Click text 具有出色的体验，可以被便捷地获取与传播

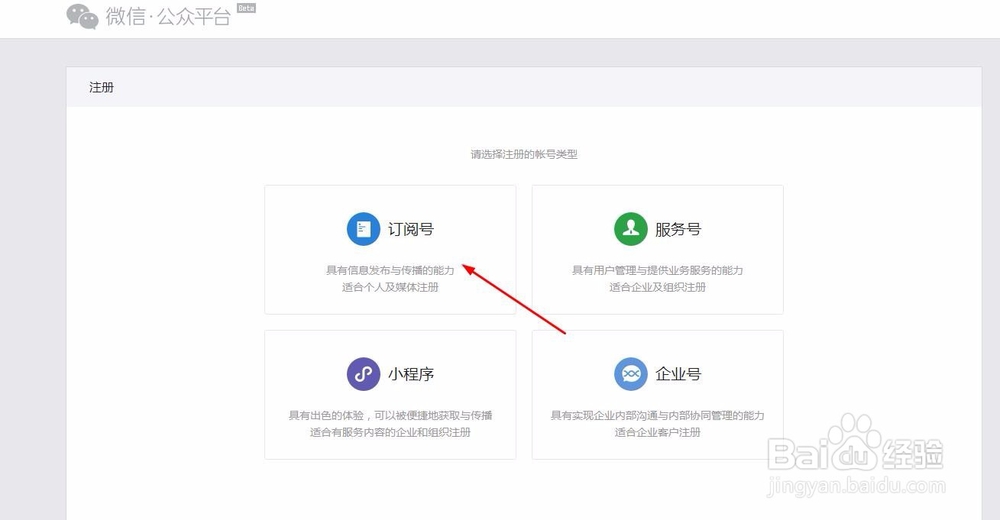[x=390, y=415]
